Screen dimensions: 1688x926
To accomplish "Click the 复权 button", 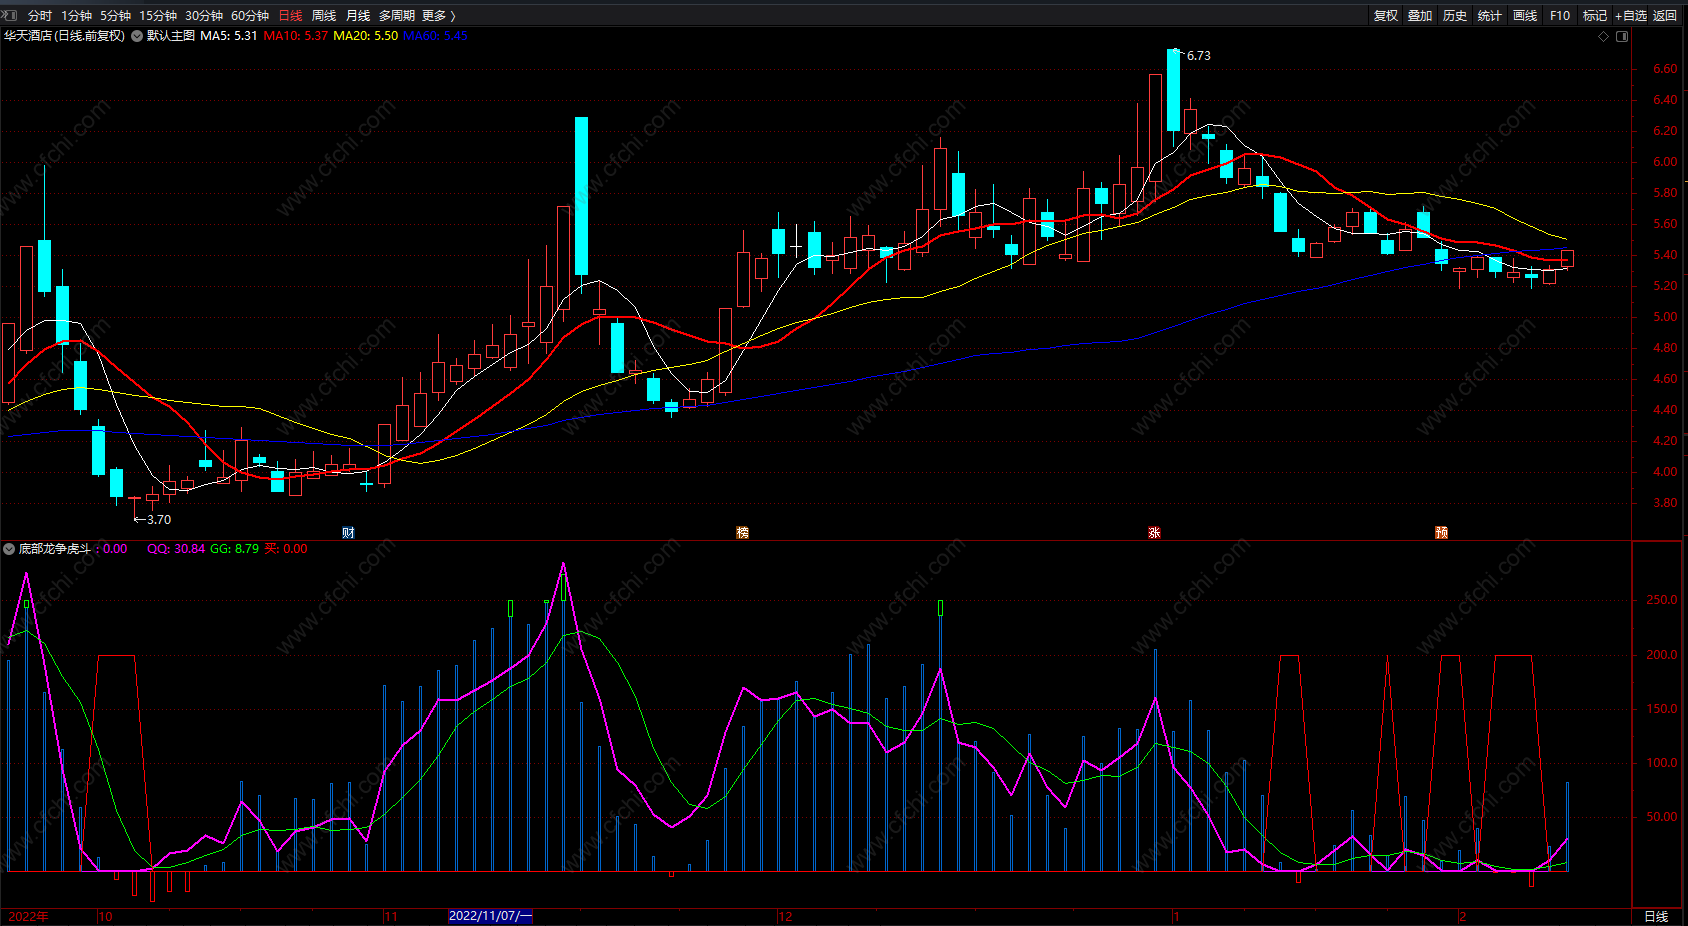I will tap(1386, 15).
